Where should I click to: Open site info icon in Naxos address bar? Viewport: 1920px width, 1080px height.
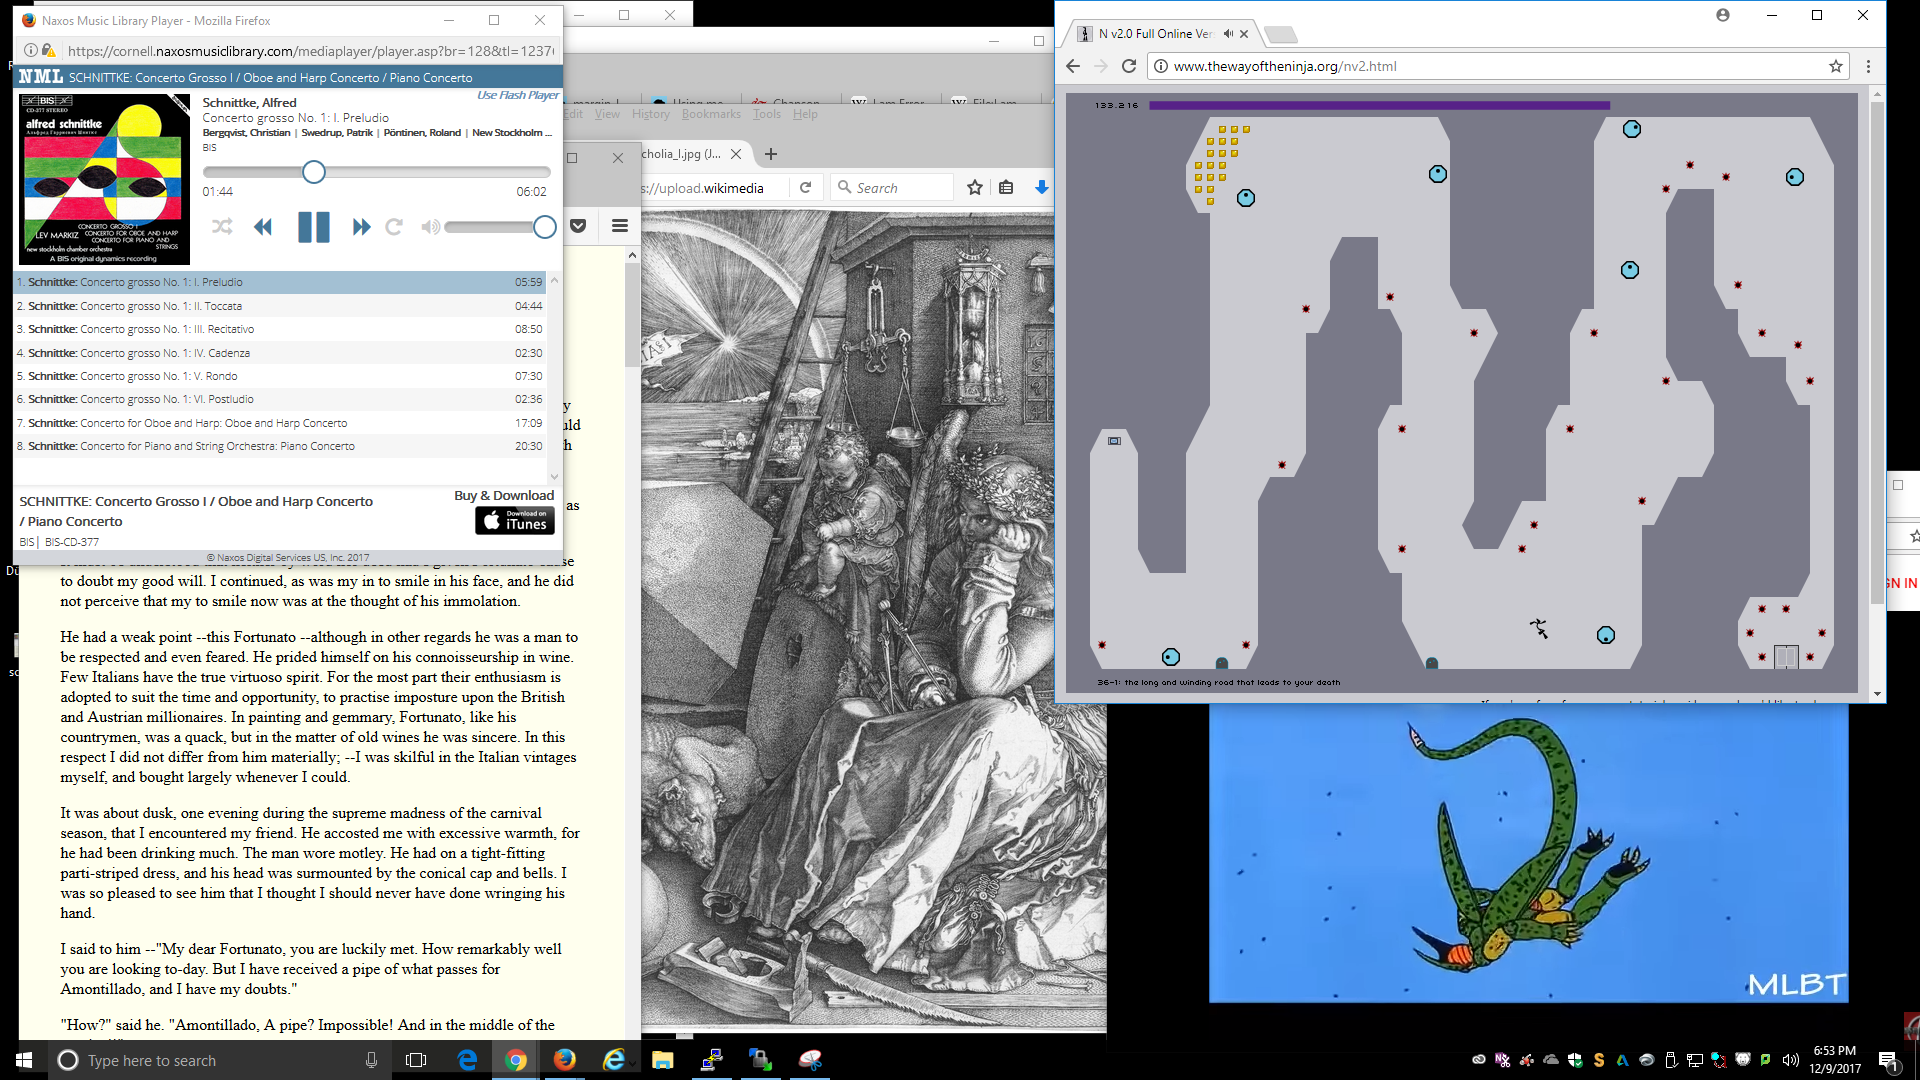point(31,50)
